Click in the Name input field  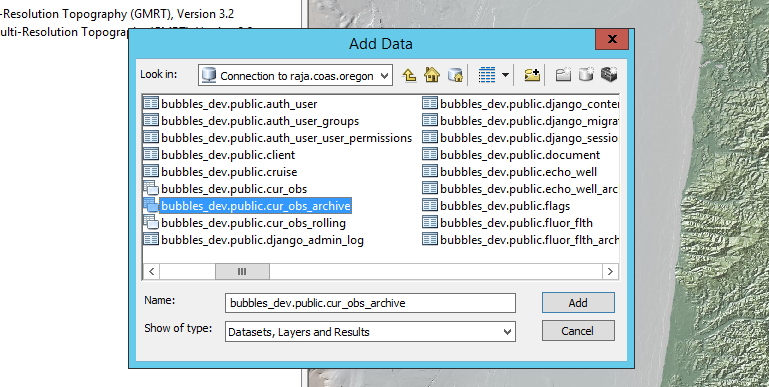point(370,303)
